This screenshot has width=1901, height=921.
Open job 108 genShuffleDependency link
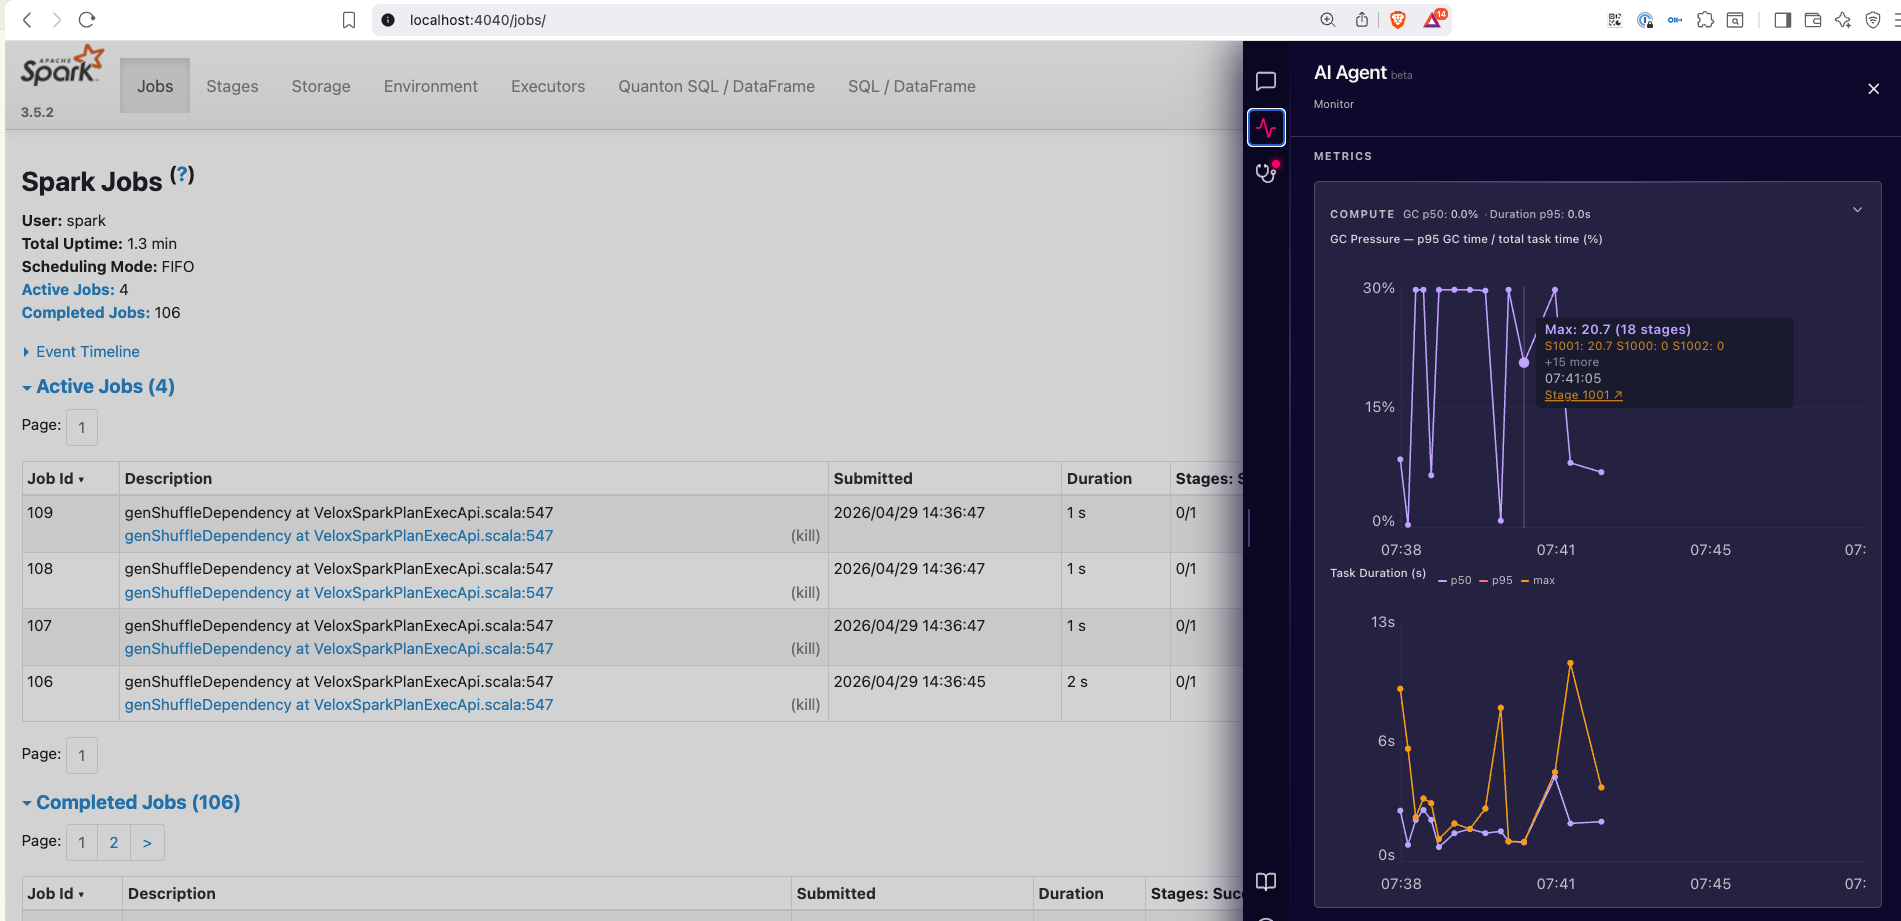tap(339, 593)
